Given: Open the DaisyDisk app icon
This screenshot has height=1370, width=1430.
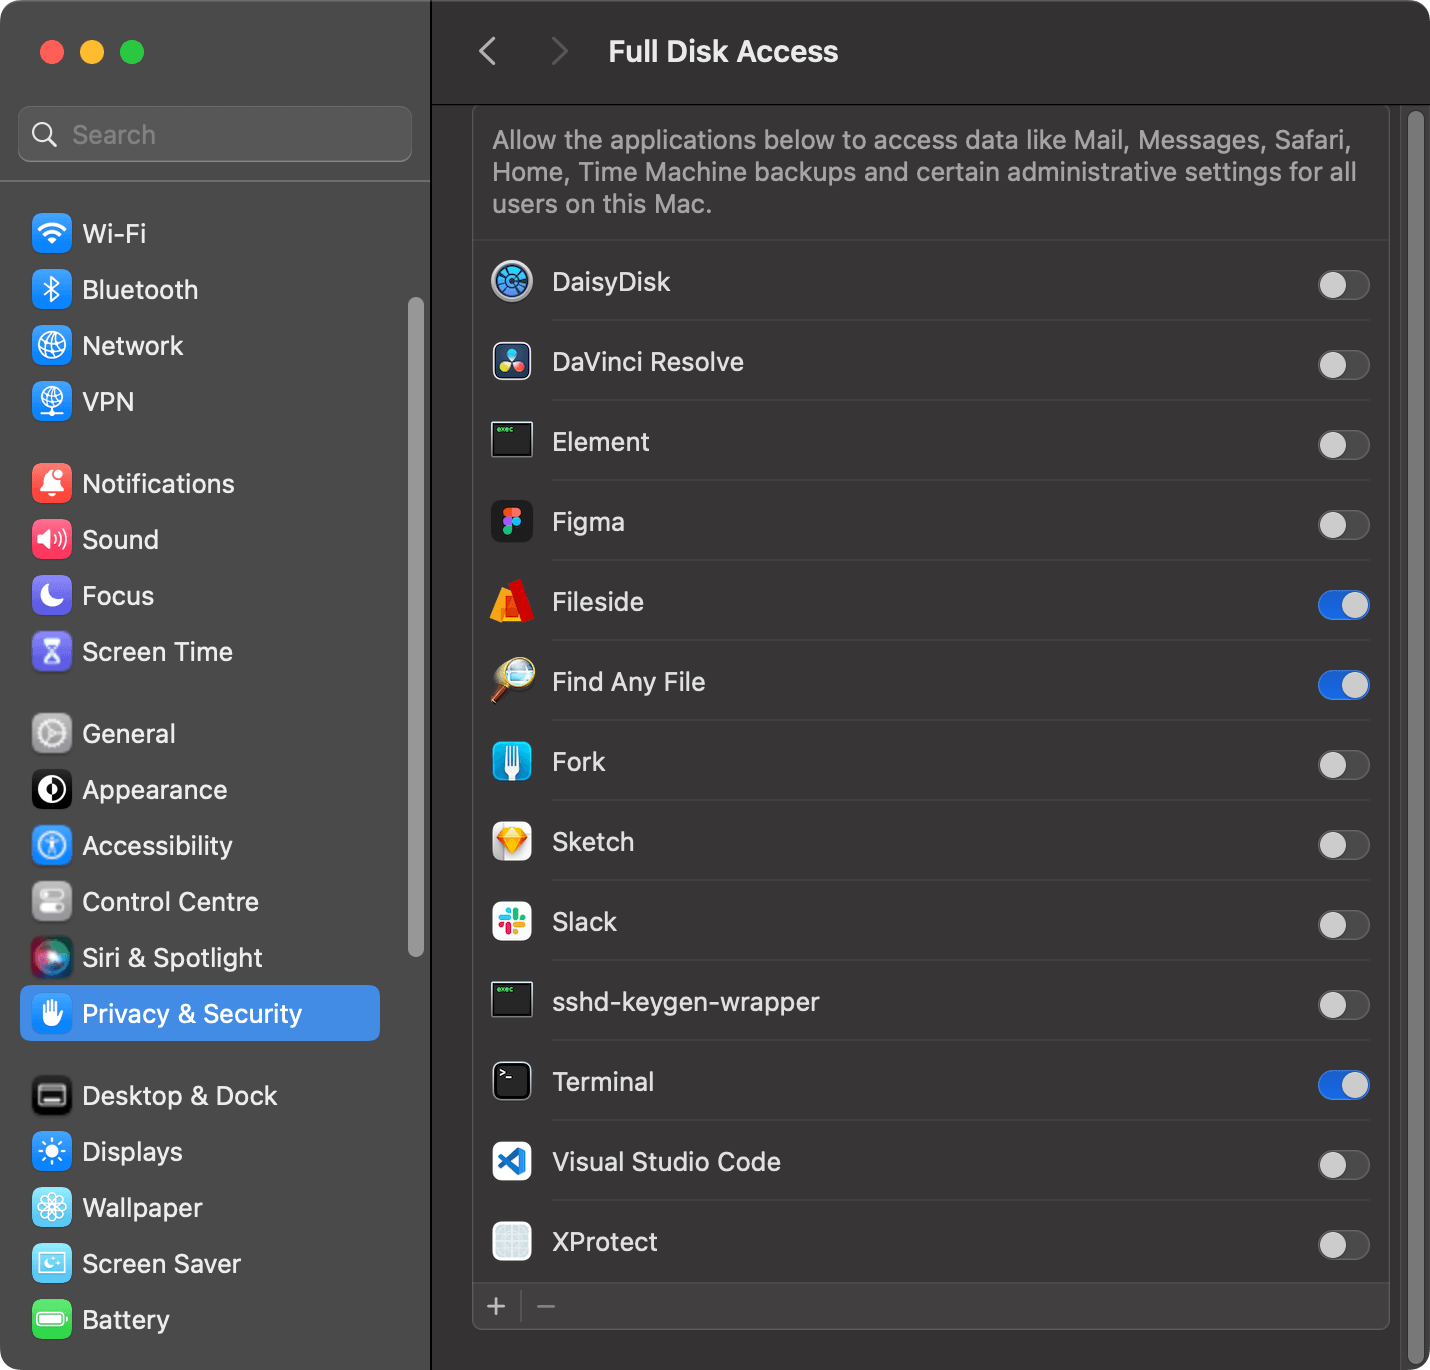Looking at the screenshot, I should pos(511,281).
